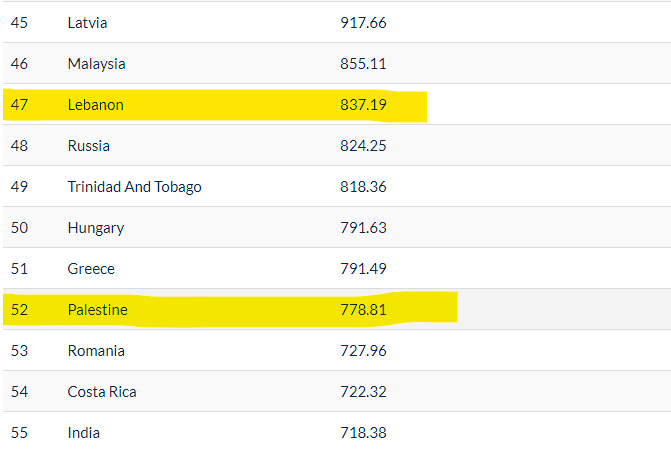671x450 pixels.
Task: Select the highlighted Palestine country name
Action: pos(97,310)
